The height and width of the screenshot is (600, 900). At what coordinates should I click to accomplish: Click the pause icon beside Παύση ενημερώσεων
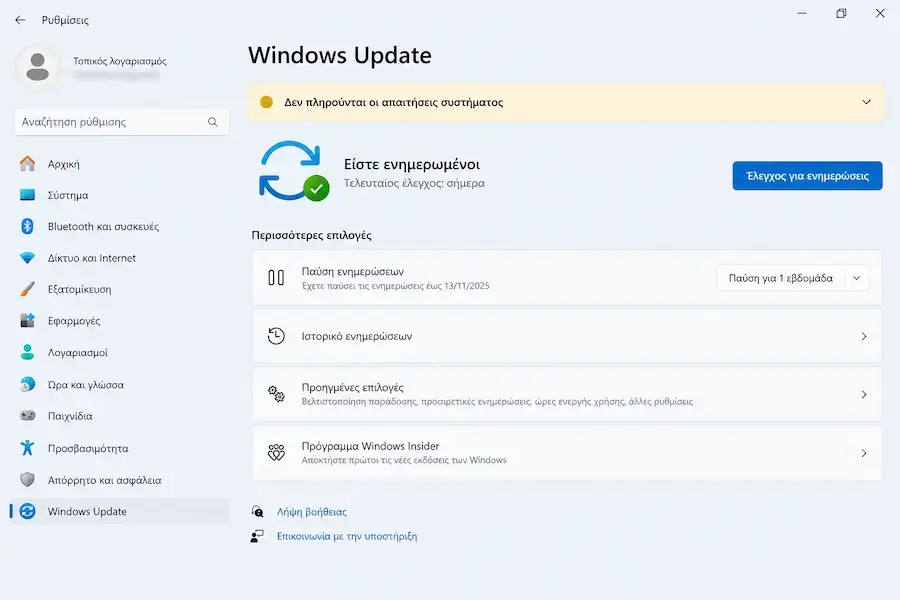[276, 278]
